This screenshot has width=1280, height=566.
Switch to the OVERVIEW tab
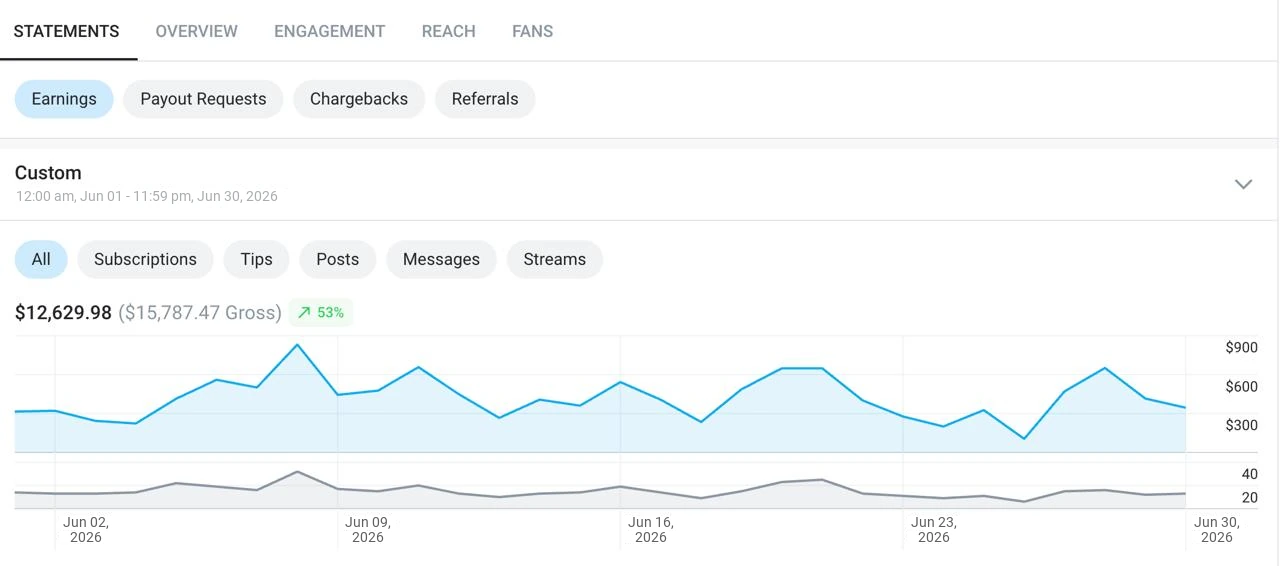[x=197, y=31]
